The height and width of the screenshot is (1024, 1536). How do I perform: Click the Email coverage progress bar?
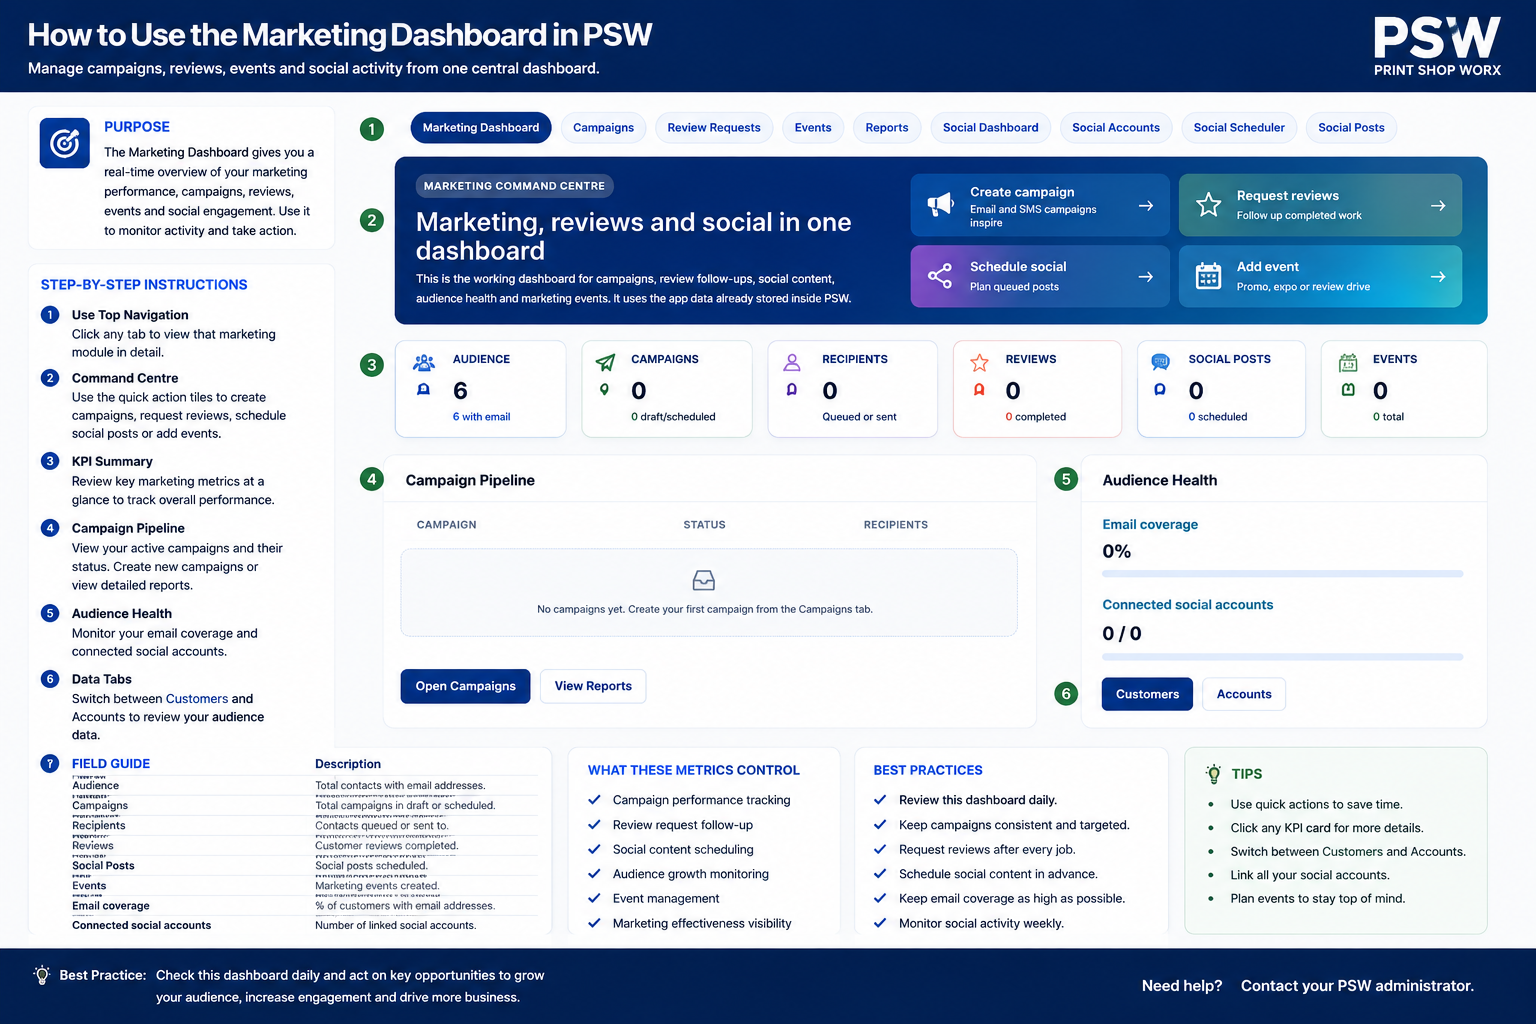pyautogui.click(x=1282, y=574)
